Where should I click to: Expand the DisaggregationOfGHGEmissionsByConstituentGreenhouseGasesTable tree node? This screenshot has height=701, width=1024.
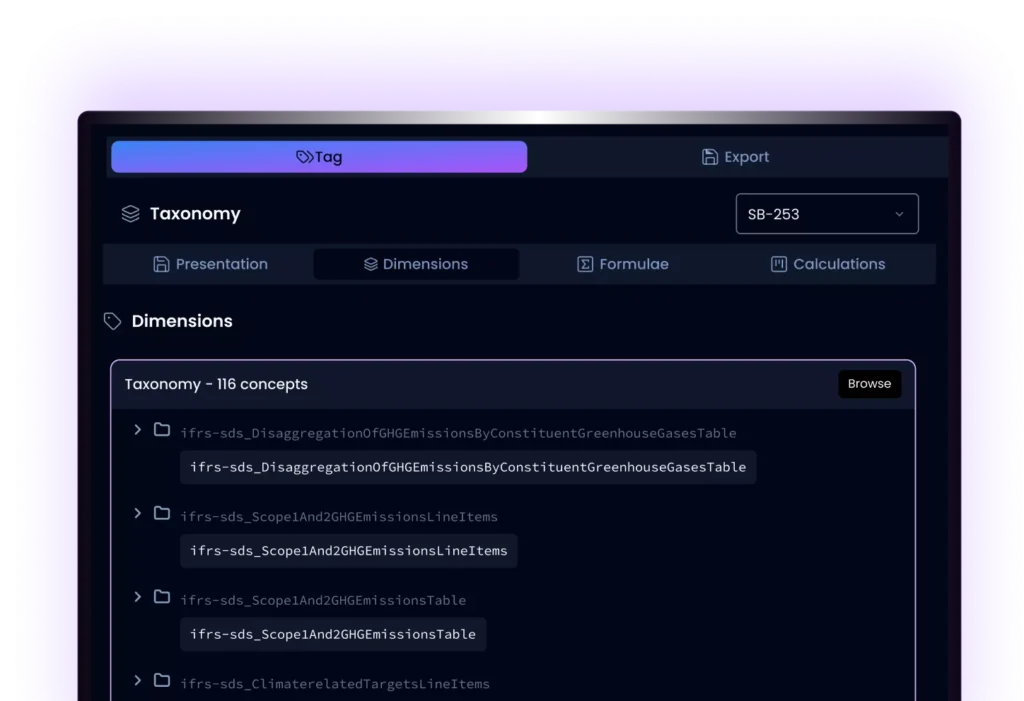tap(138, 430)
